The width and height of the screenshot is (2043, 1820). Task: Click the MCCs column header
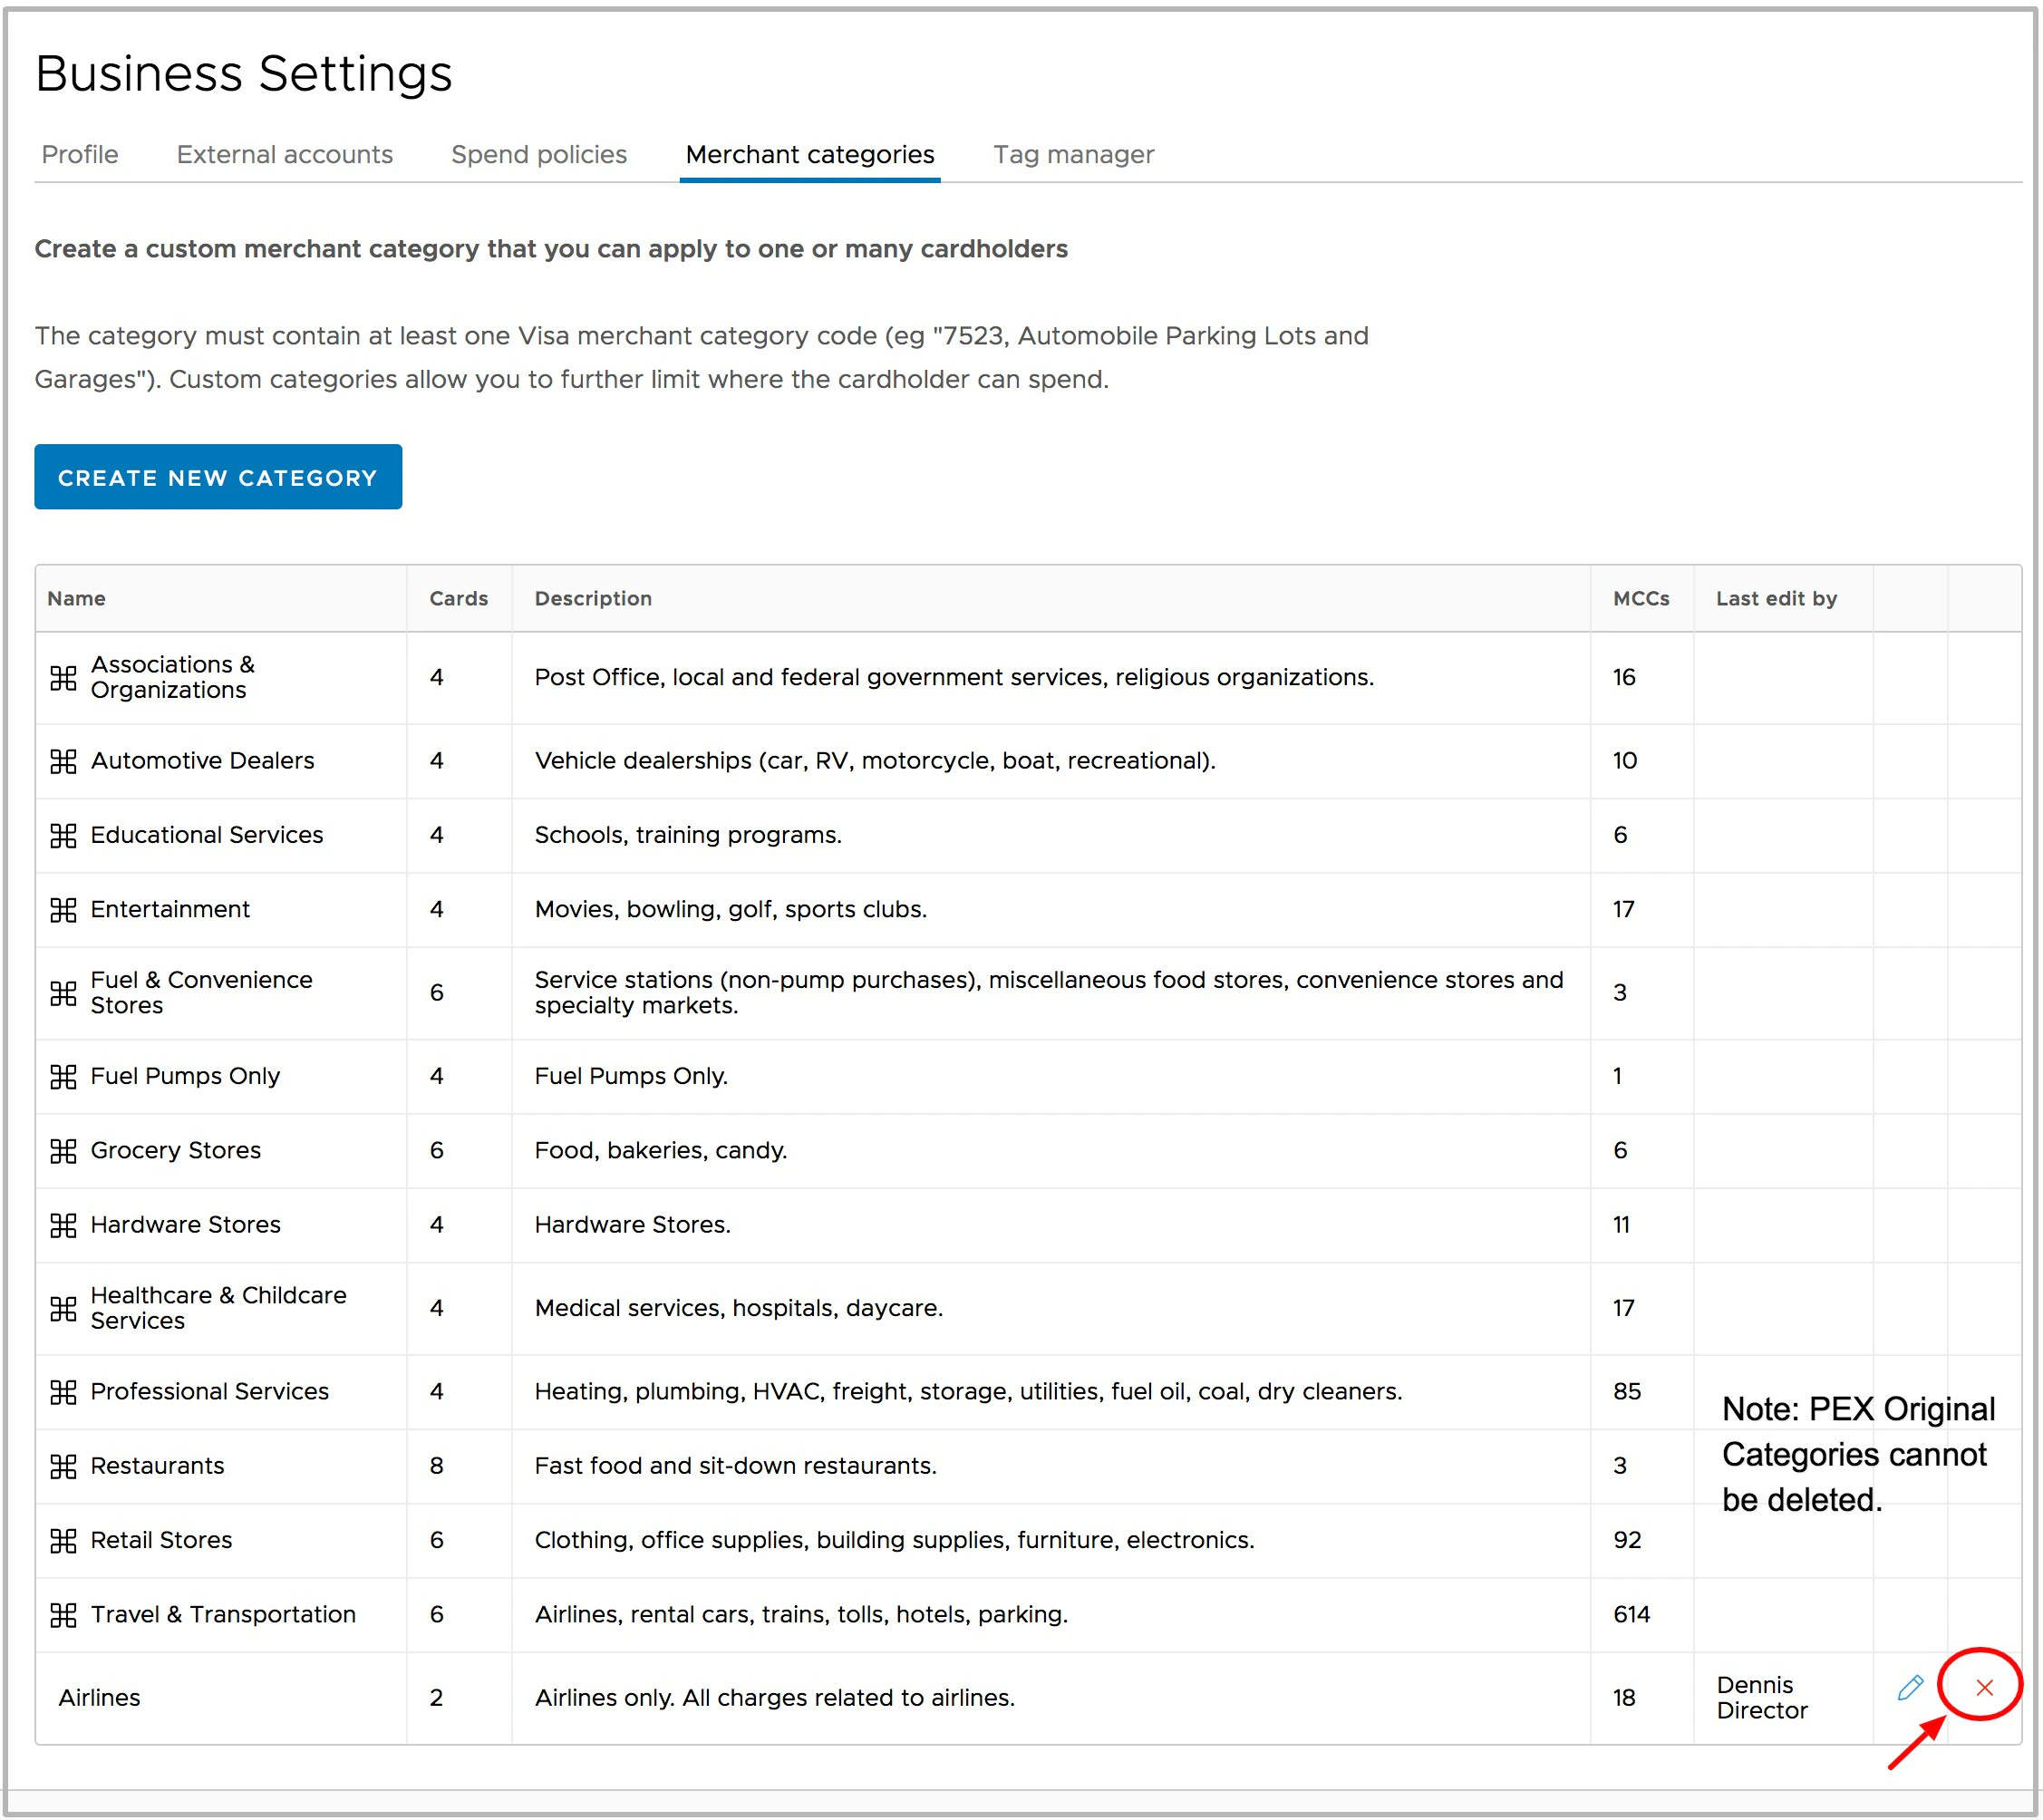(x=1640, y=598)
